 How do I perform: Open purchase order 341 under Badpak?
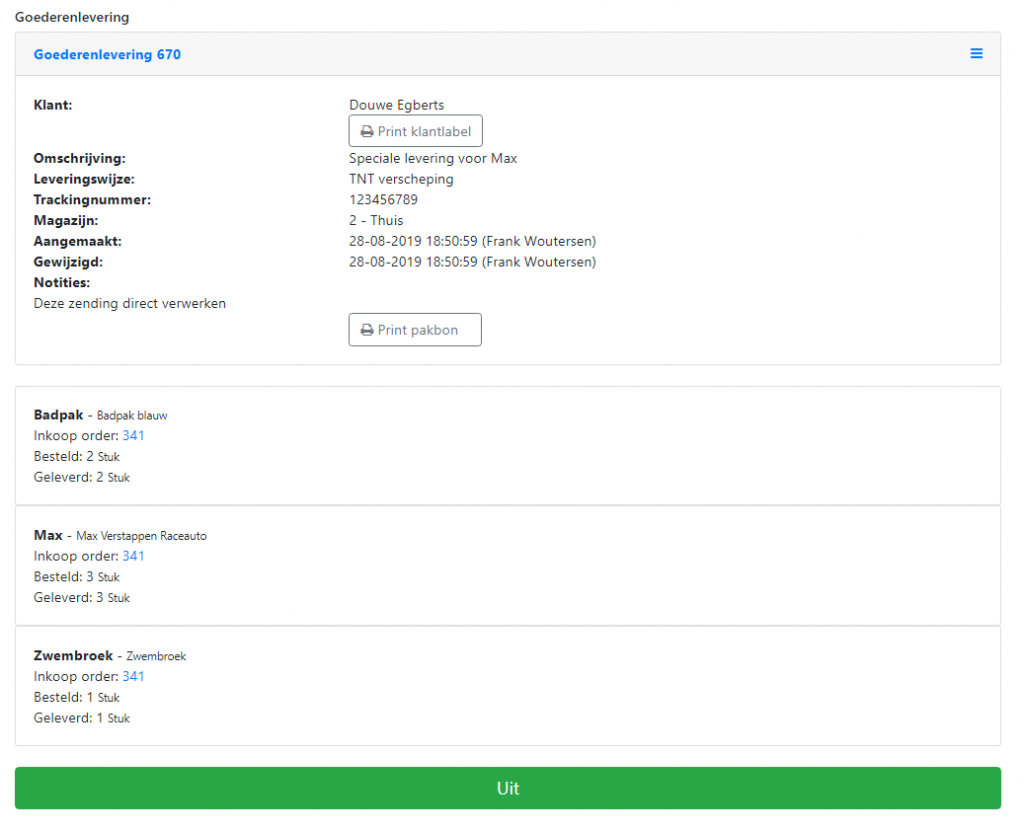click(133, 436)
